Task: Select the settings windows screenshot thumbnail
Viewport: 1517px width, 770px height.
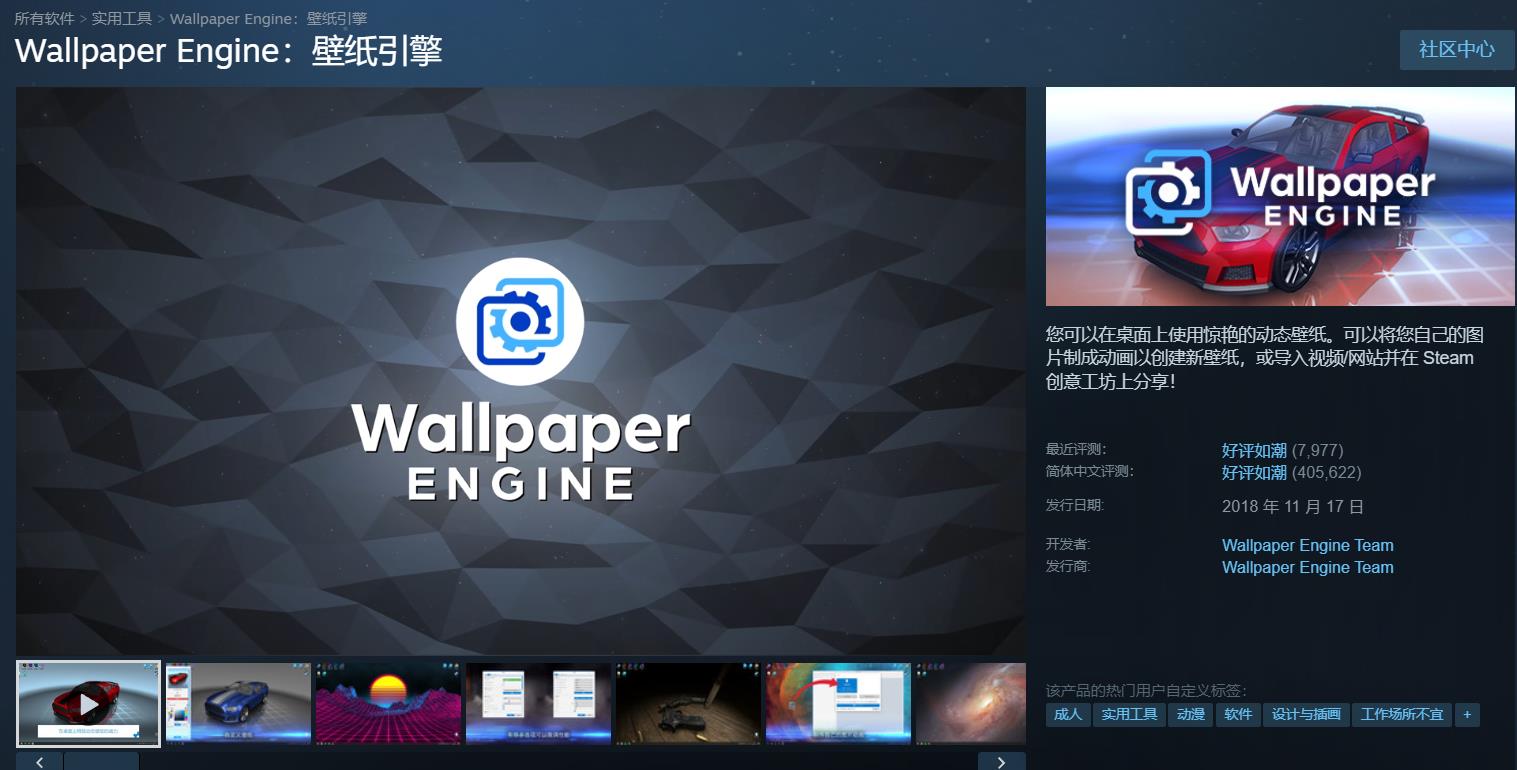Action: point(538,704)
